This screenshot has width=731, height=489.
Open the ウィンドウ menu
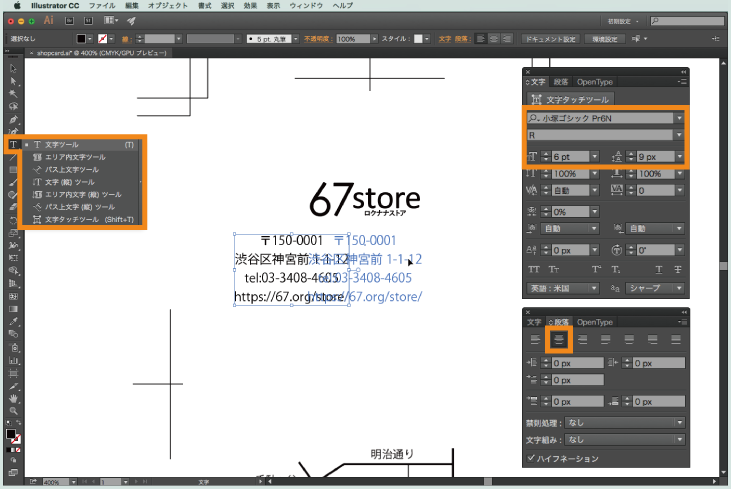tap(306, 6)
